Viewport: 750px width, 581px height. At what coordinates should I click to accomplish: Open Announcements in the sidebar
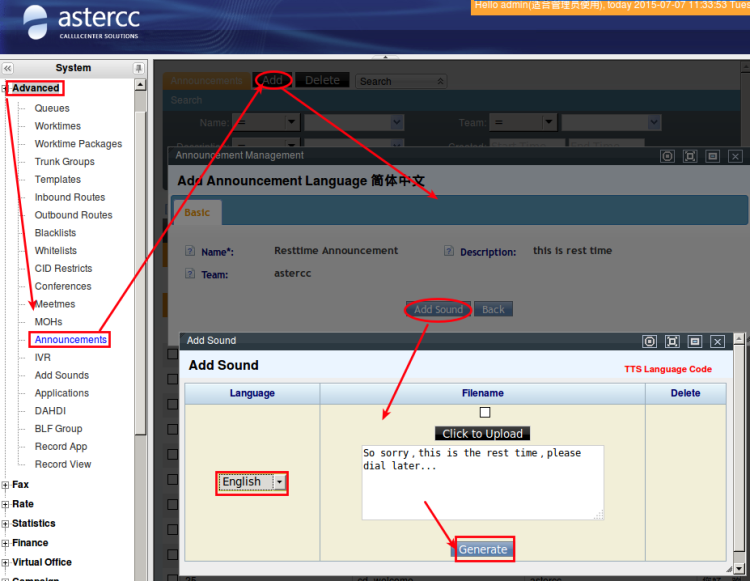(x=70, y=340)
